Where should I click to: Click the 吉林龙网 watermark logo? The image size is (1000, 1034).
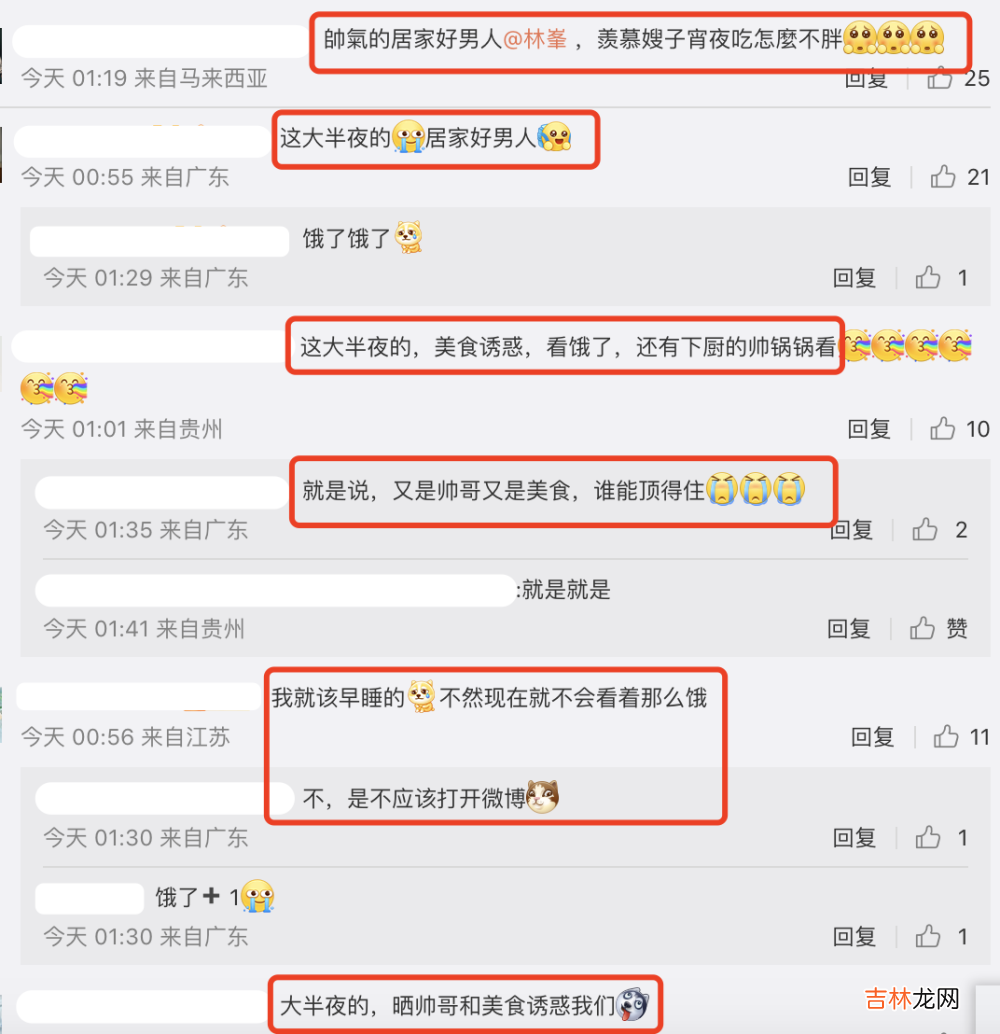tap(912, 998)
